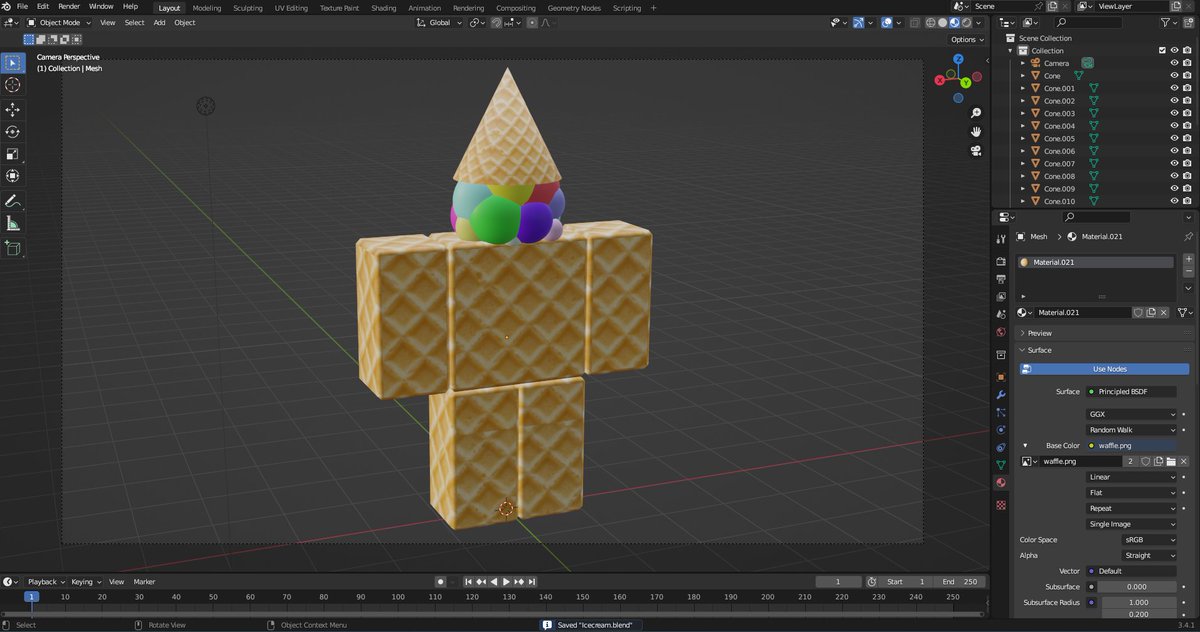Viewport: 1200px width, 632px height.
Task: Switch to the Shading workspace tab
Action: click(x=384, y=8)
